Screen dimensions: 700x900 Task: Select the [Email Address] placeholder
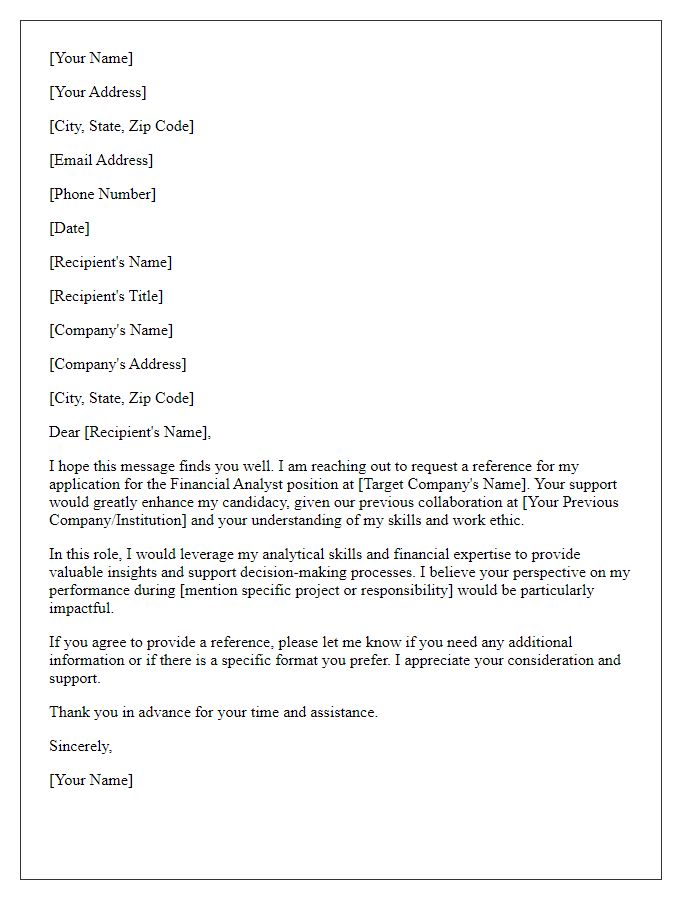coord(101,160)
